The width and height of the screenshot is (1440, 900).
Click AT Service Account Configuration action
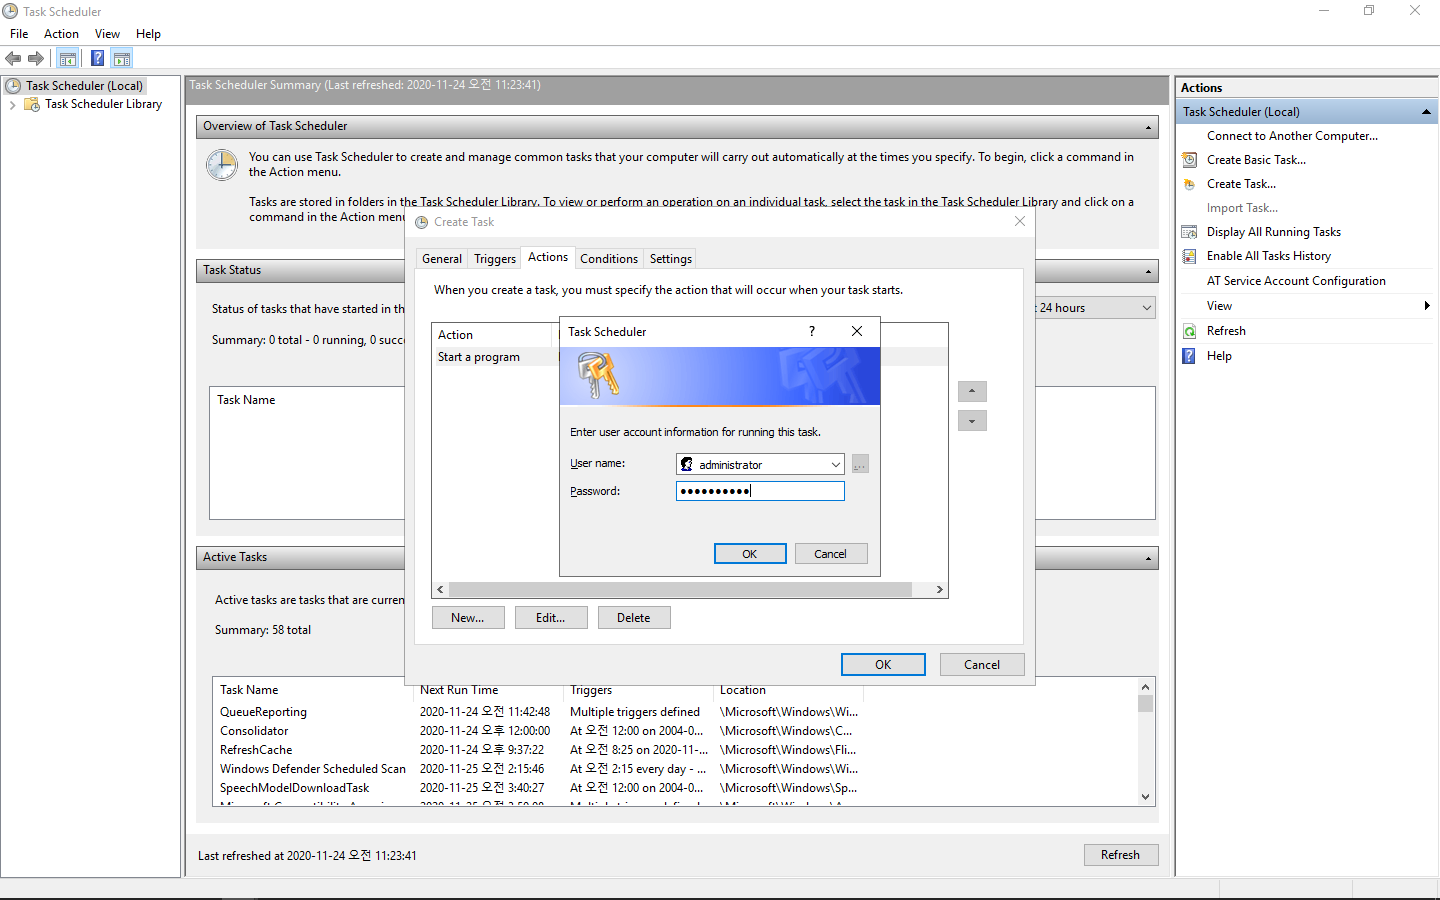(x=1296, y=281)
